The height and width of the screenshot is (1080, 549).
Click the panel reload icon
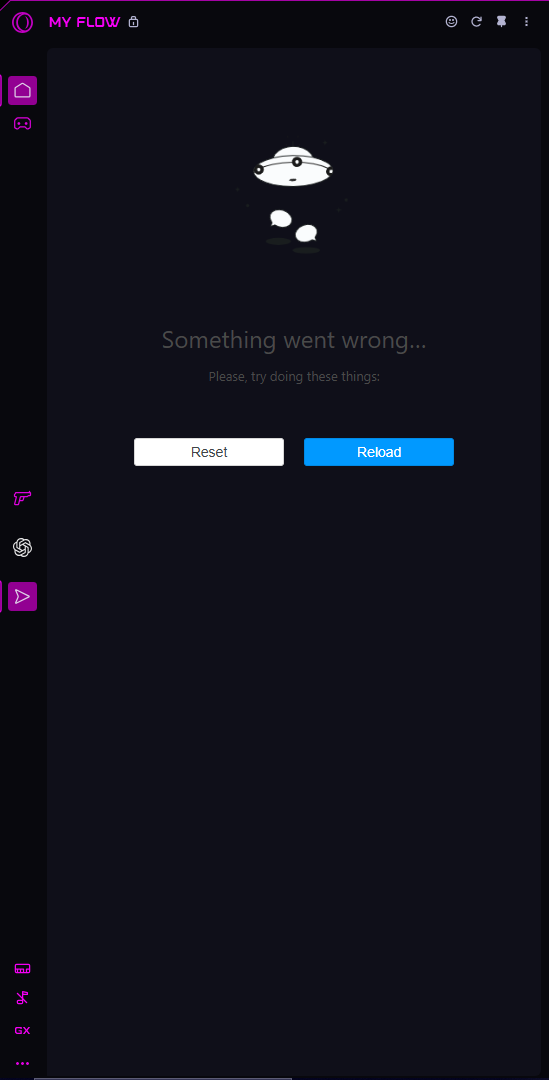pos(476,21)
